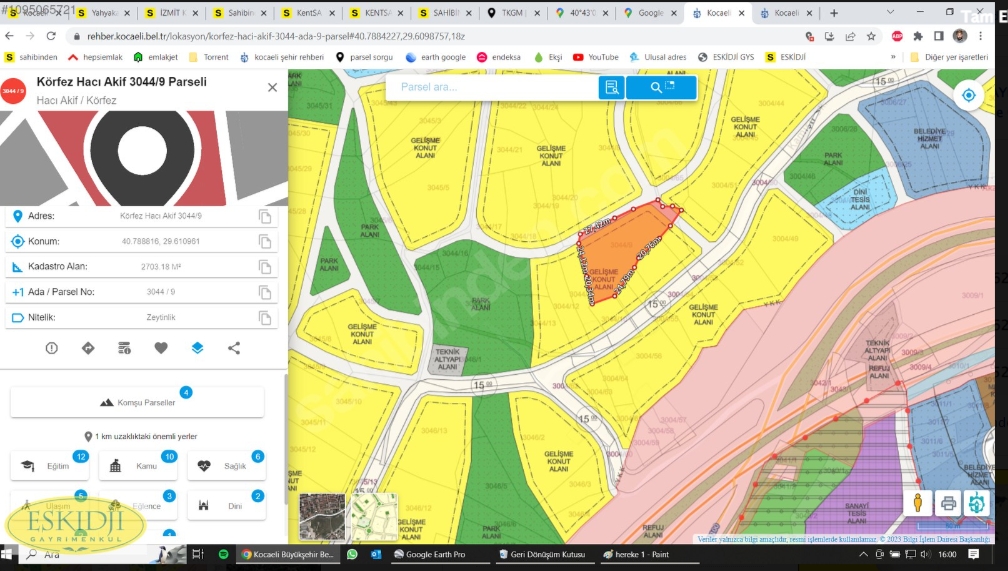
Task: Reload the current page
Action: (51, 36)
